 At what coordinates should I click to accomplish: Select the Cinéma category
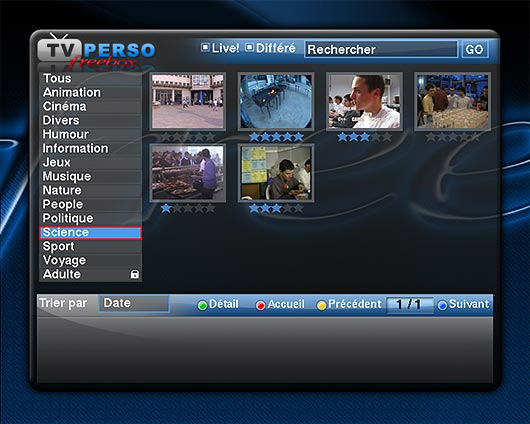[x=91, y=106]
